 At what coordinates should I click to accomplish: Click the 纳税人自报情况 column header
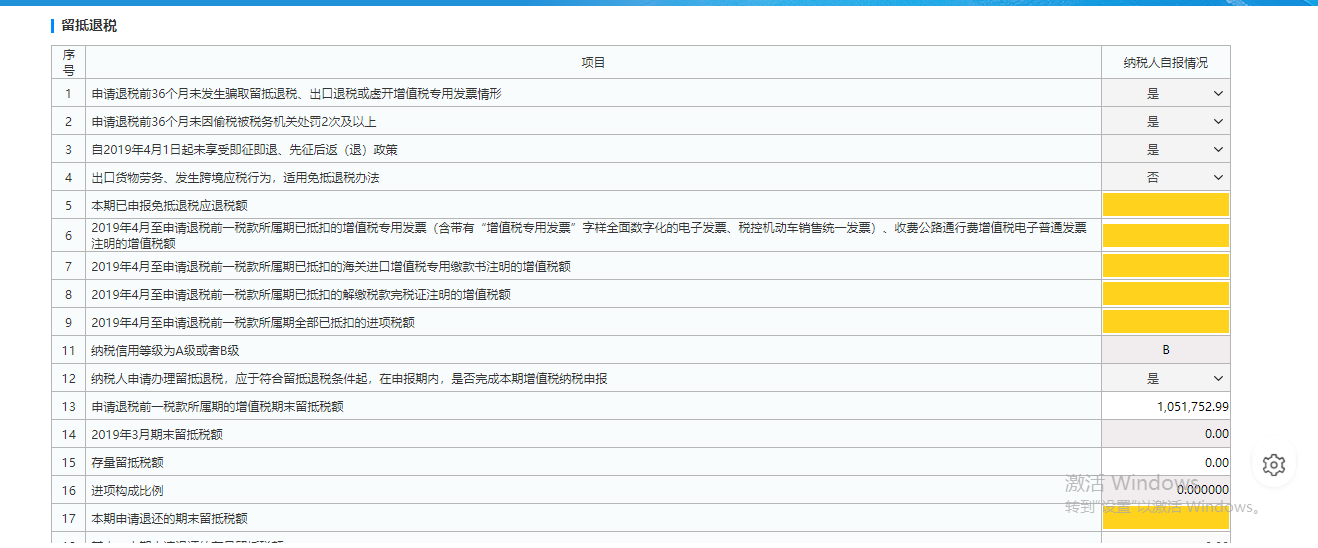pos(1166,63)
